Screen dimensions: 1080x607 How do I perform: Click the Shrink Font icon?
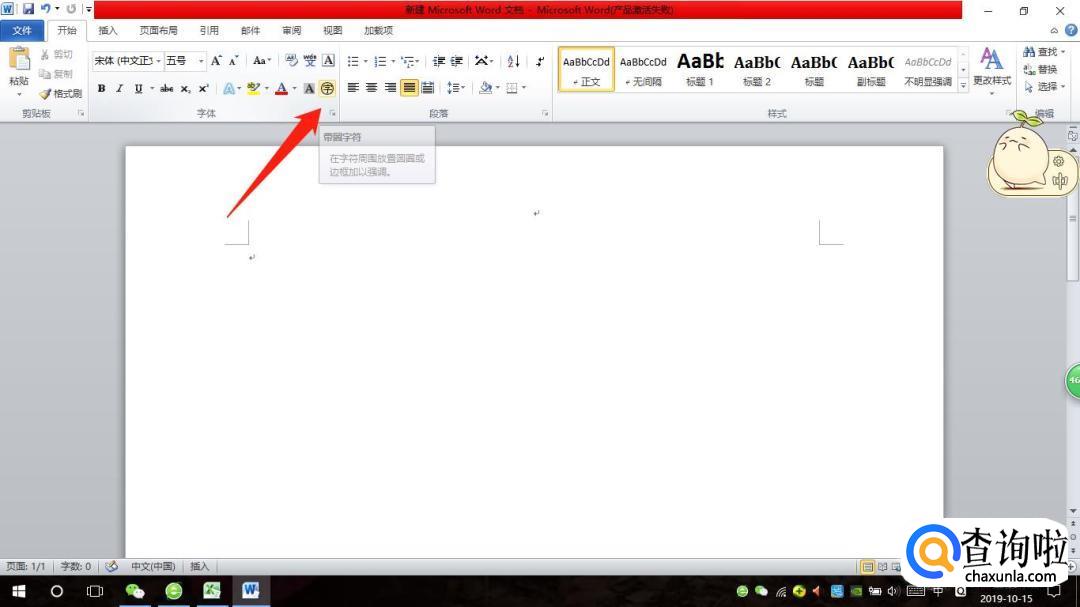click(233, 61)
